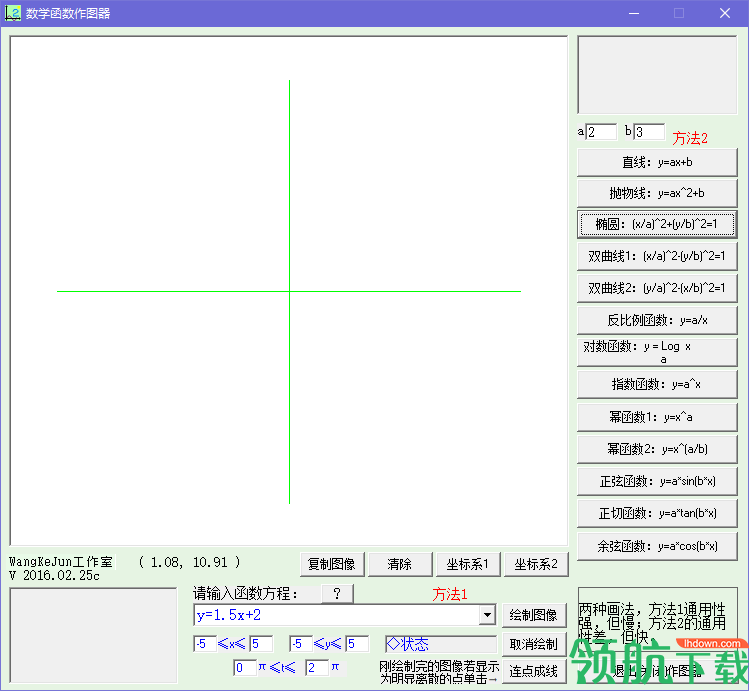
Task: Click the t upper bound field 2
Action: coord(317,668)
